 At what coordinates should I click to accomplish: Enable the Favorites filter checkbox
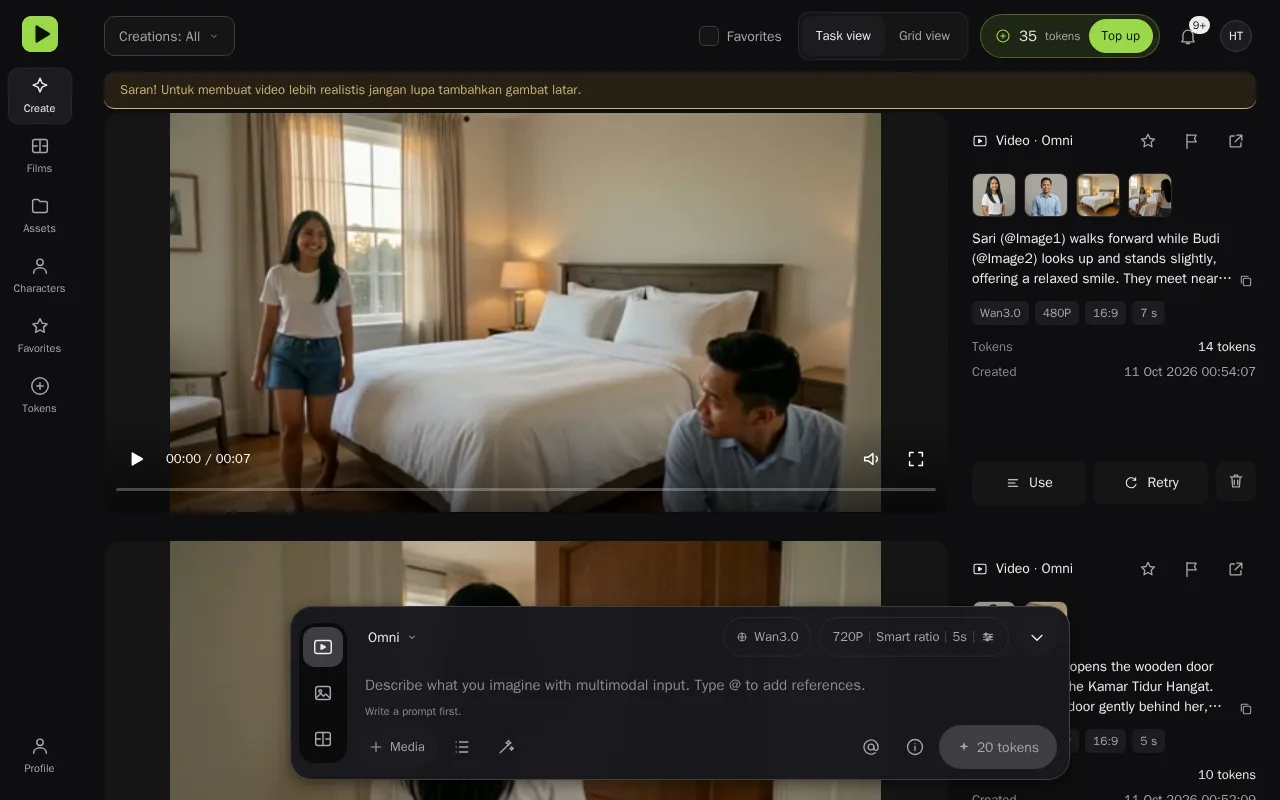tap(709, 36)
